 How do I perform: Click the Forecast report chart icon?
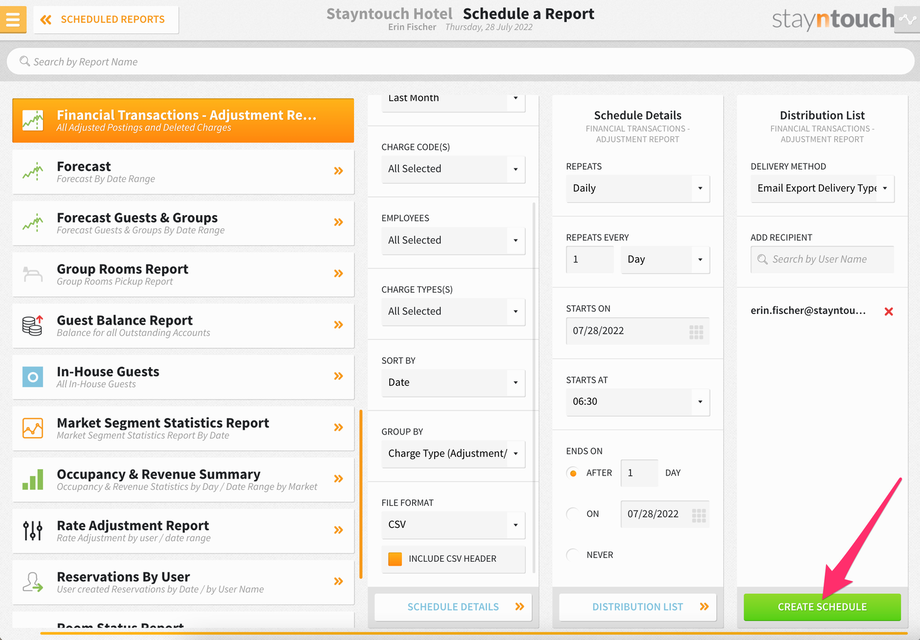click(33, 171)
